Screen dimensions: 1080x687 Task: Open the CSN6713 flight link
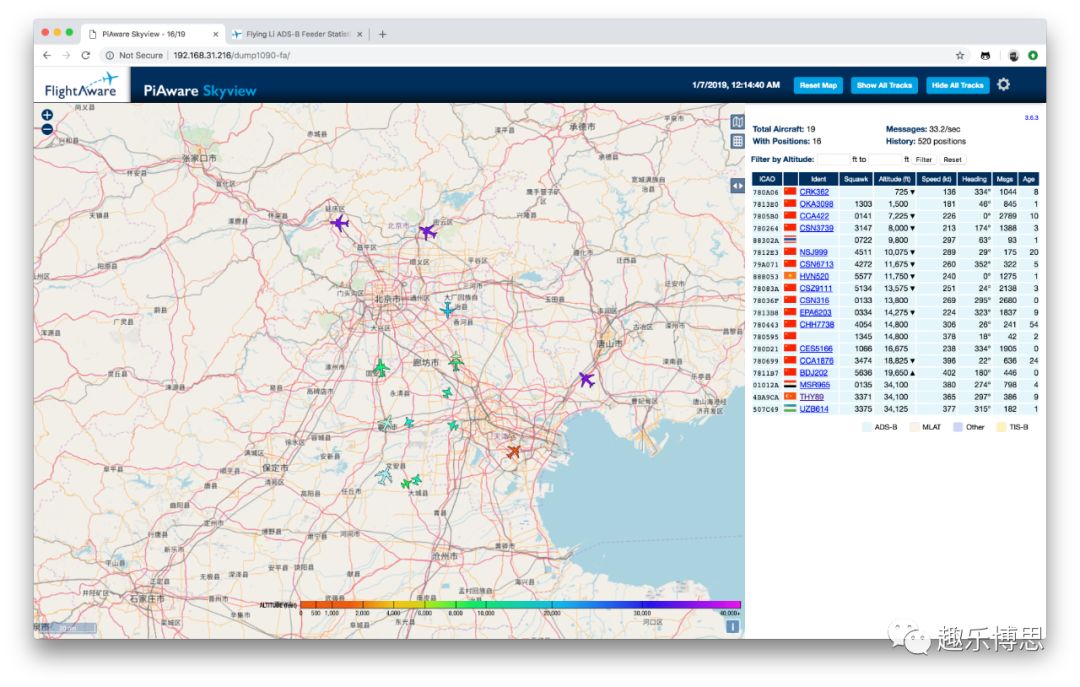point(816,265)
